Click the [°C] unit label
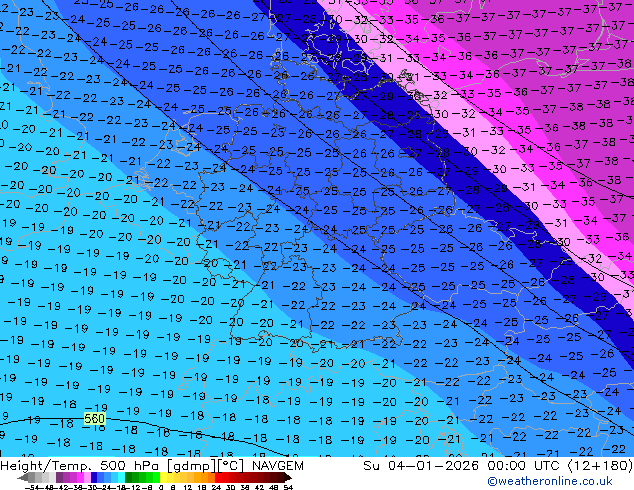 (x=232, y=466)
